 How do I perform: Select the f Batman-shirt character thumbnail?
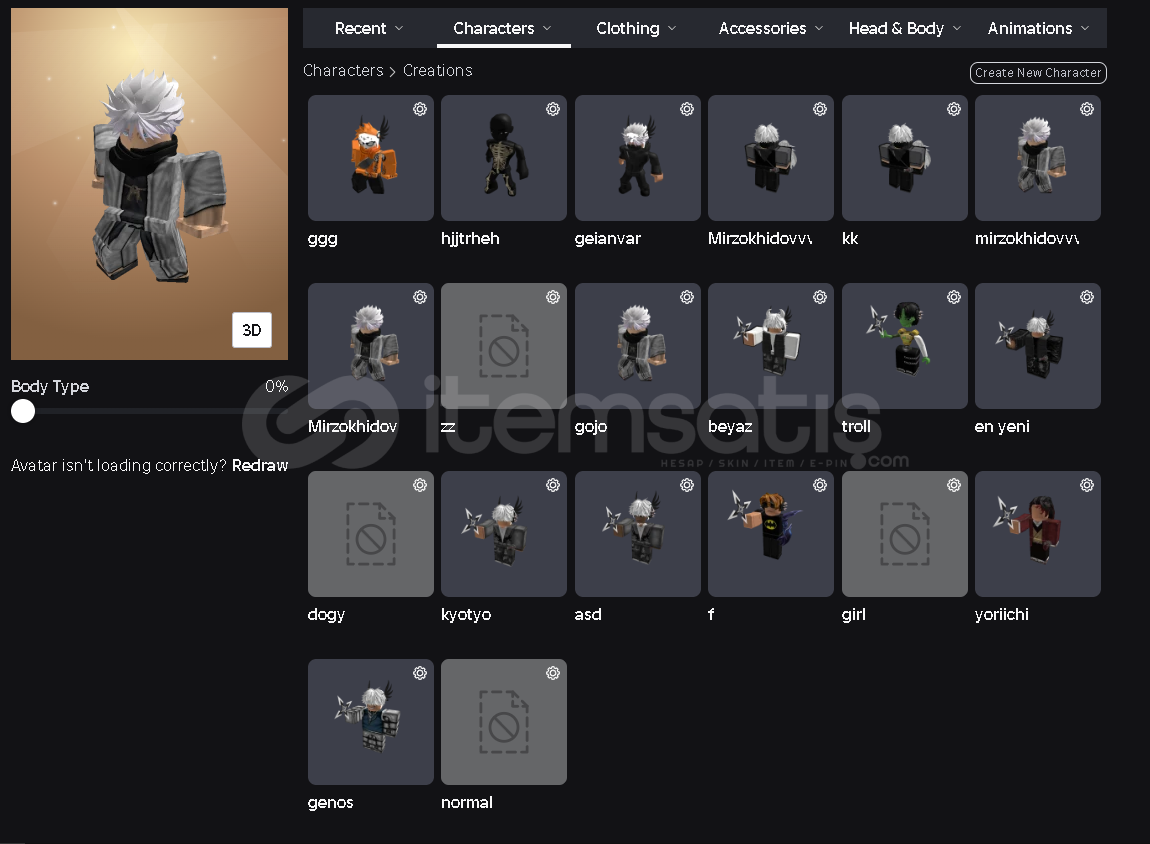pos(771,534)
